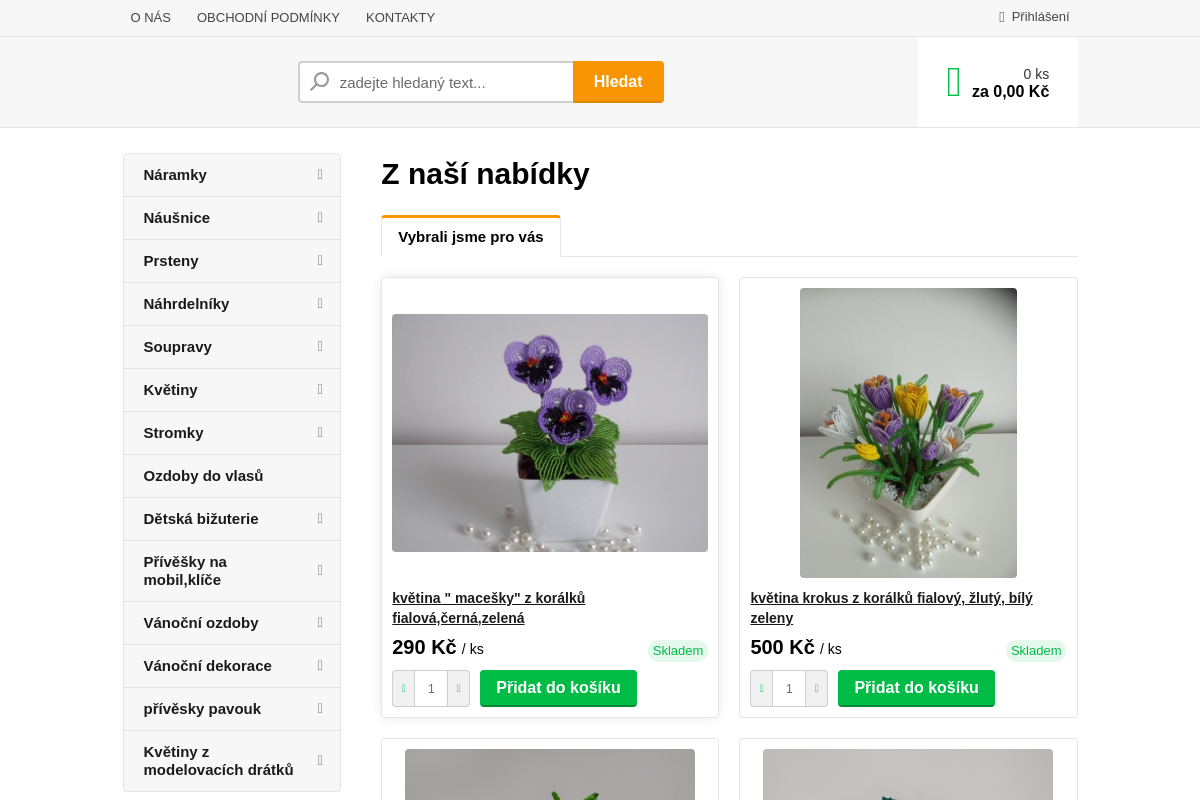Screen dimensions: 1200x800
Task: Increase quantity for macešky flower
Action: pyautogui.click(x=458, y=688)
